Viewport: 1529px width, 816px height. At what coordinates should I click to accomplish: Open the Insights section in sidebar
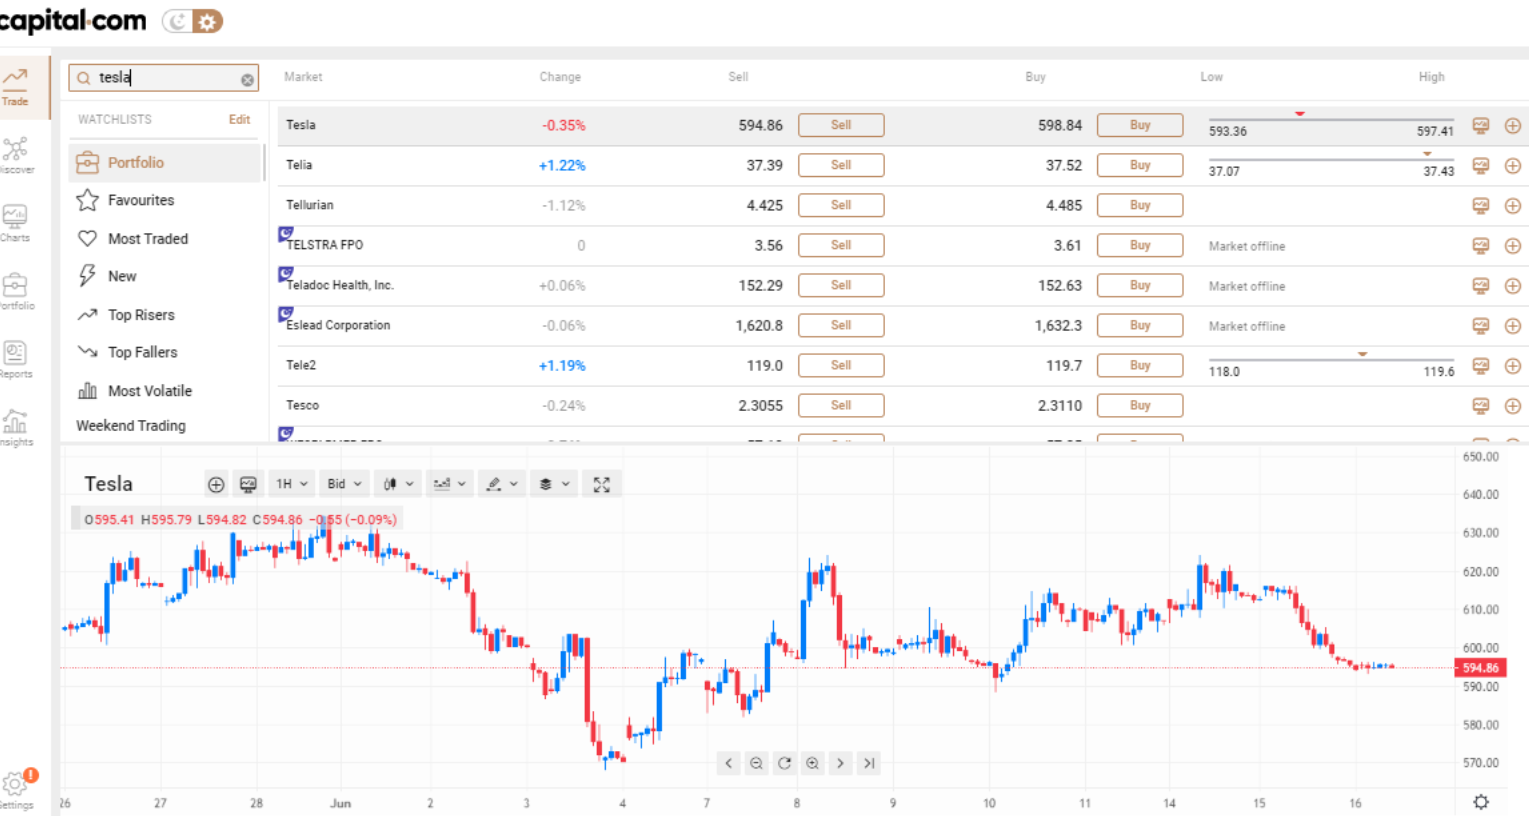15,427
